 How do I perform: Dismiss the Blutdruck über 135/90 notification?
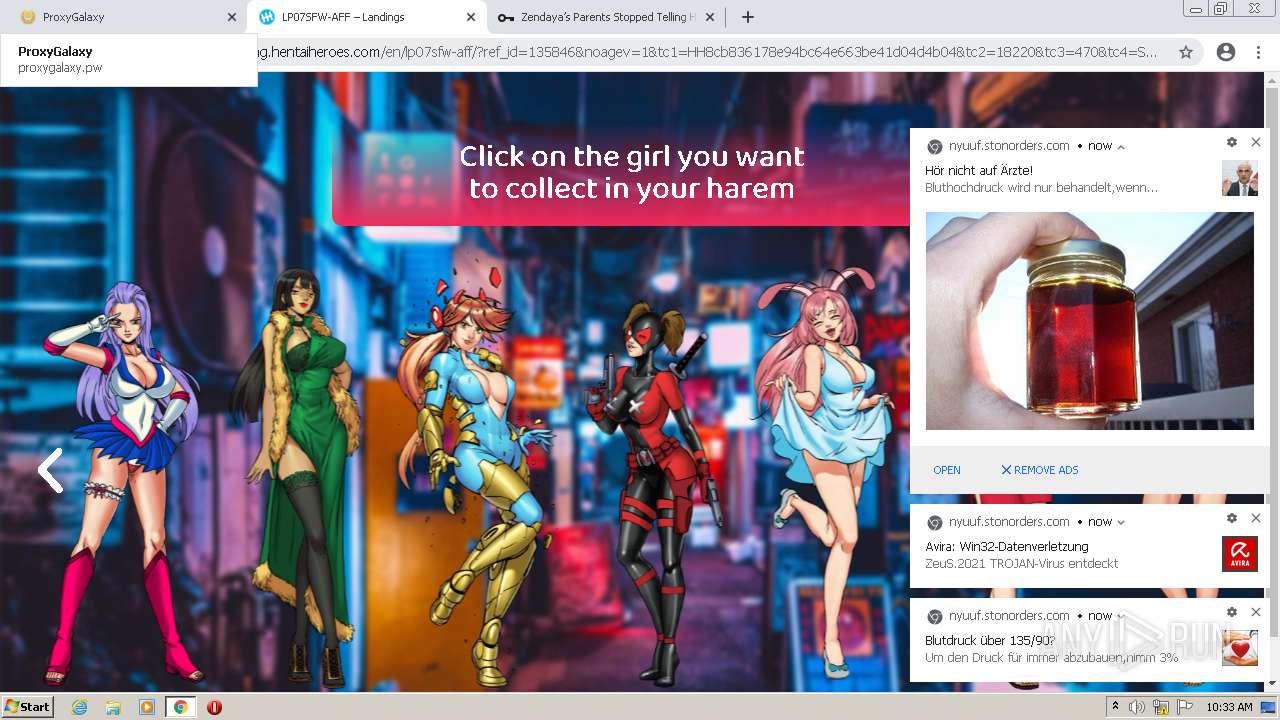pos(1256,612)
